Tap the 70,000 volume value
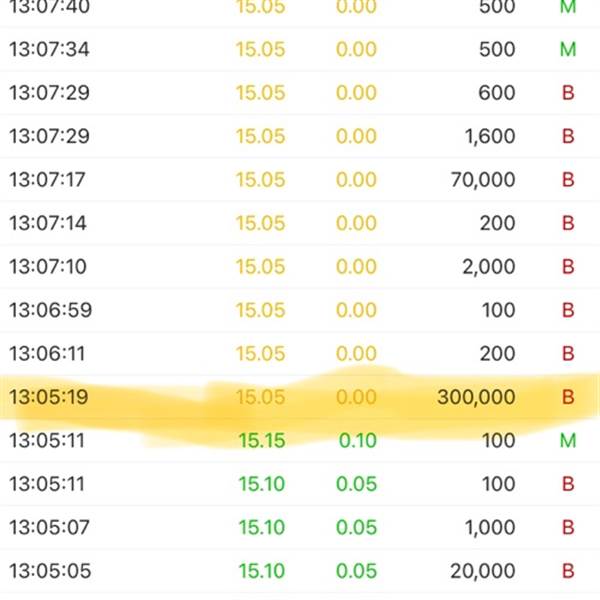This screenshot has width=600, height=600. tap(483, 179)
